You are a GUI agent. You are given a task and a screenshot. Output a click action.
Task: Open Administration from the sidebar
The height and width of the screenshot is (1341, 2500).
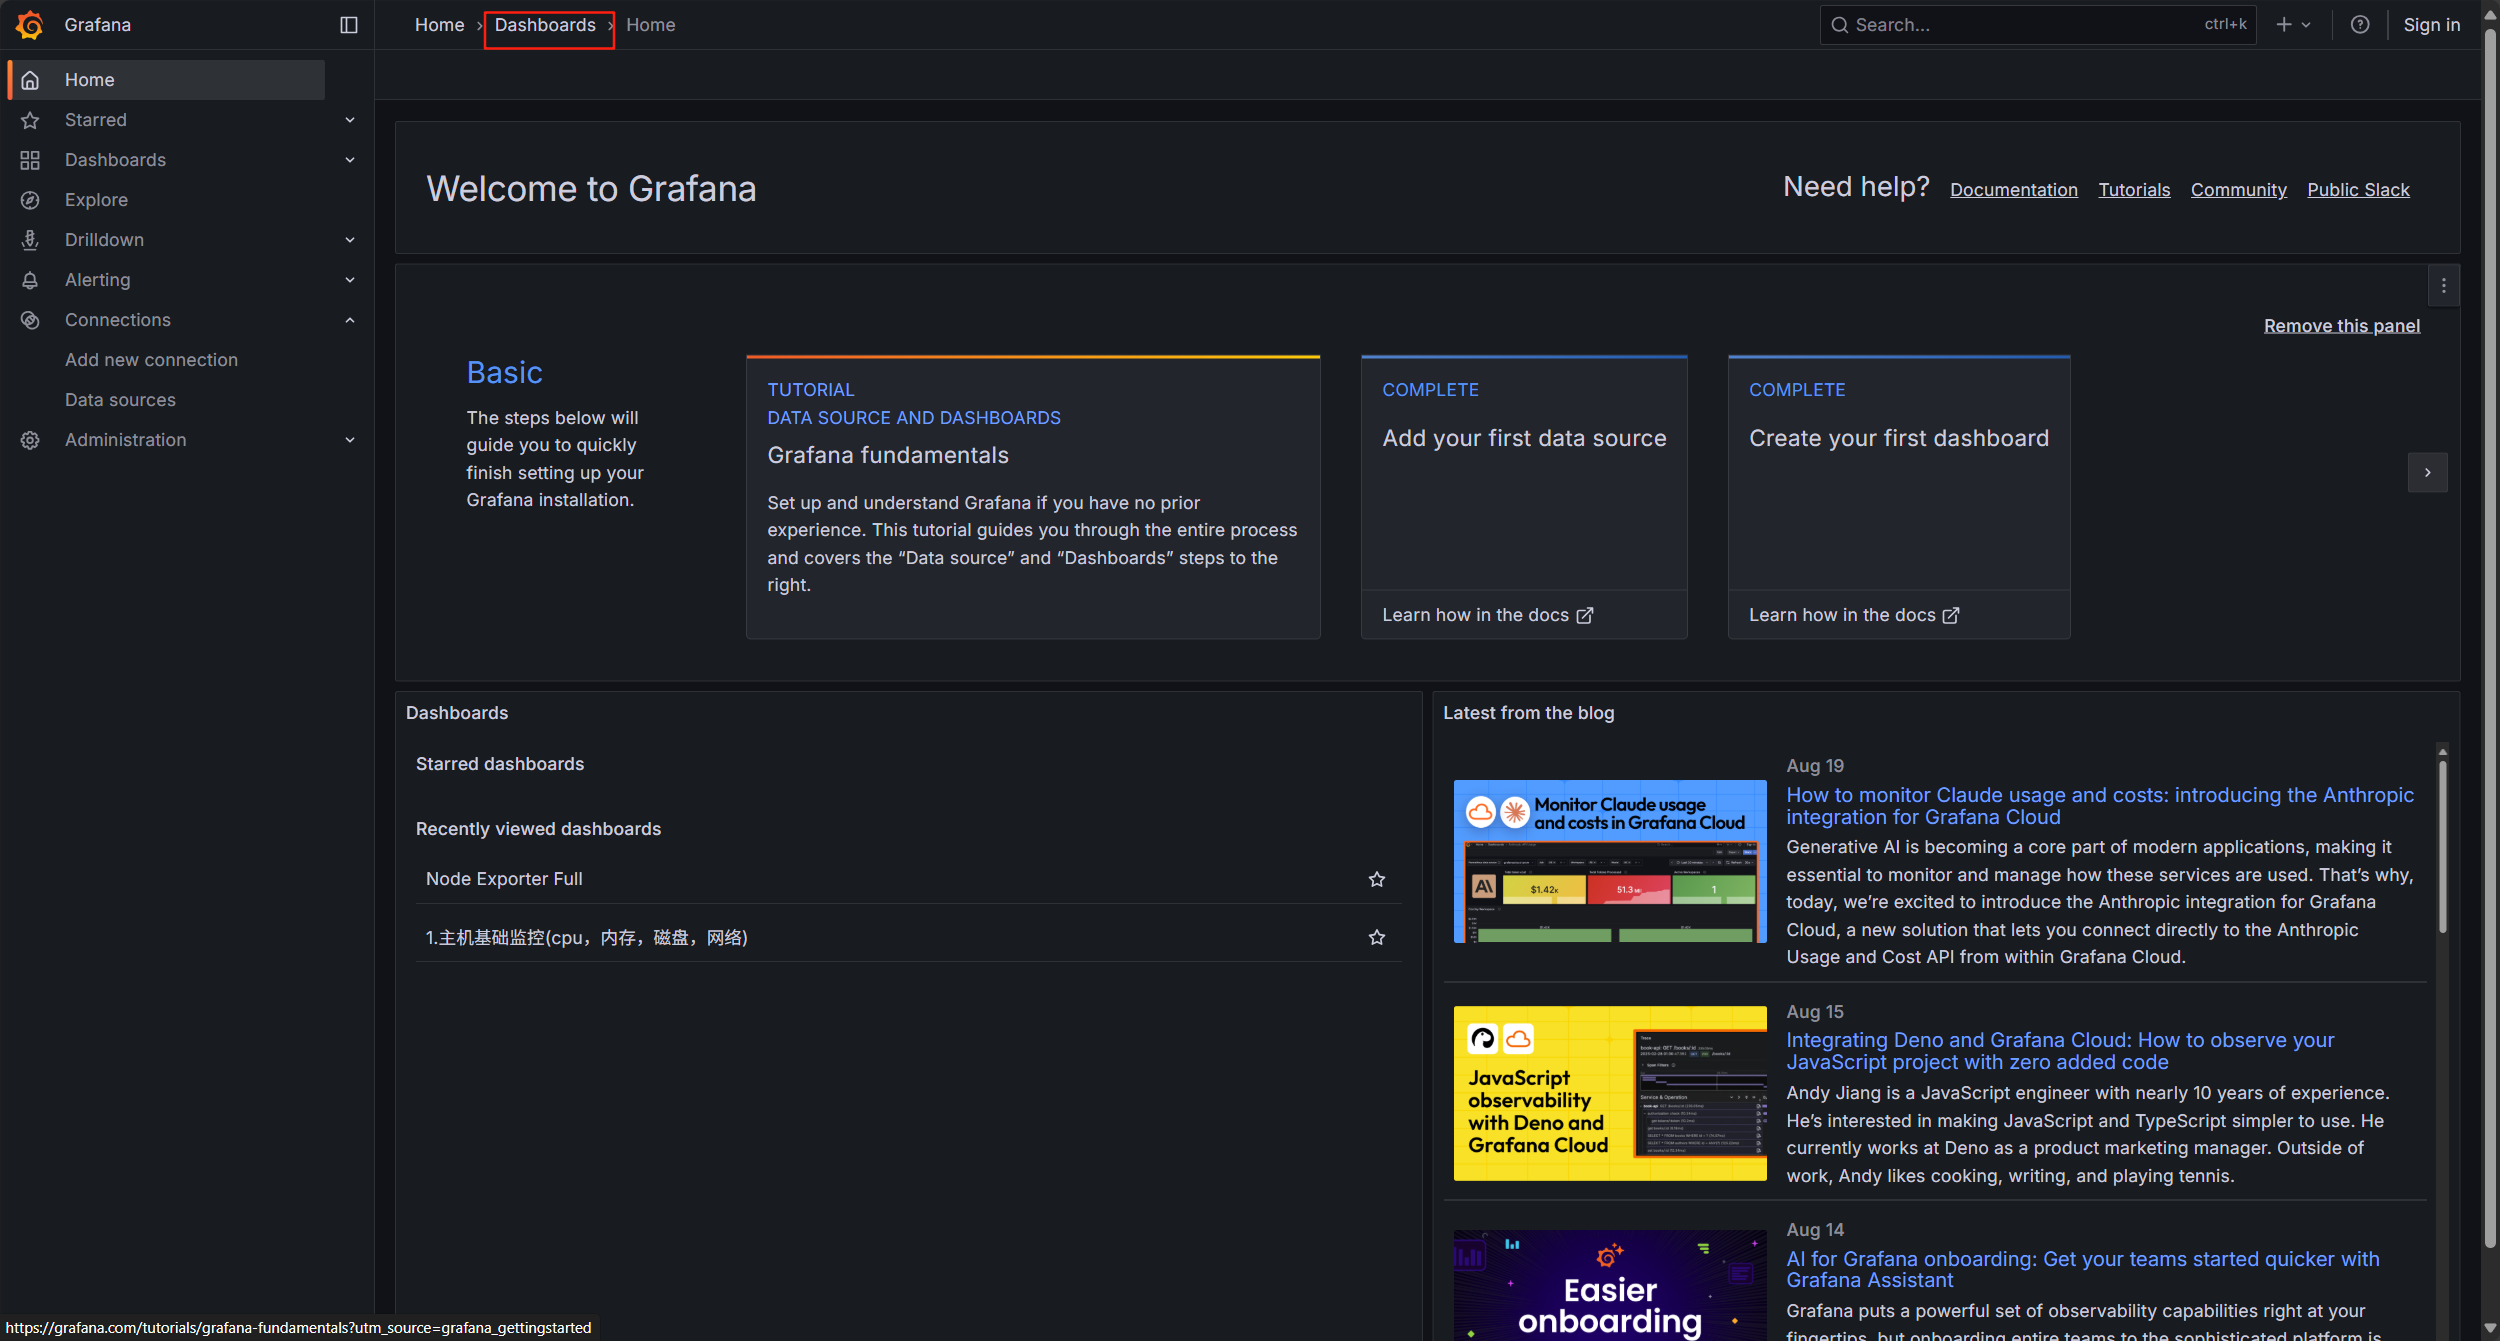click(x=125, y=440)
